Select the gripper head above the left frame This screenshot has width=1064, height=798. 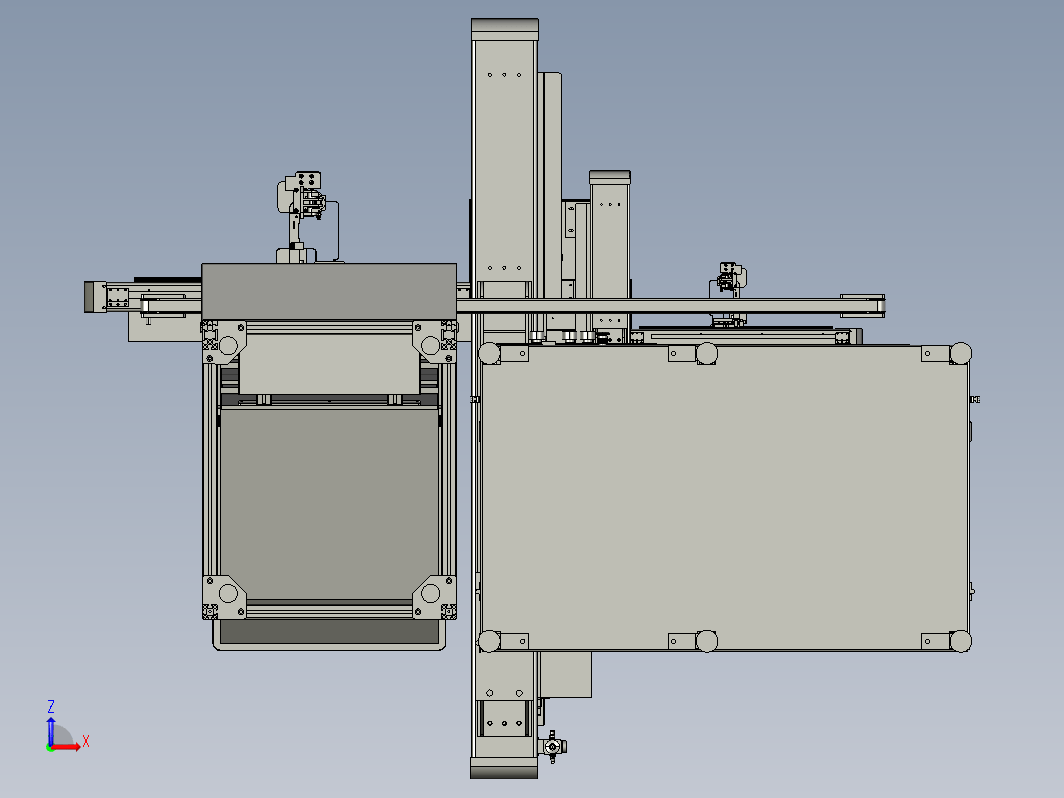coord(304,197)
